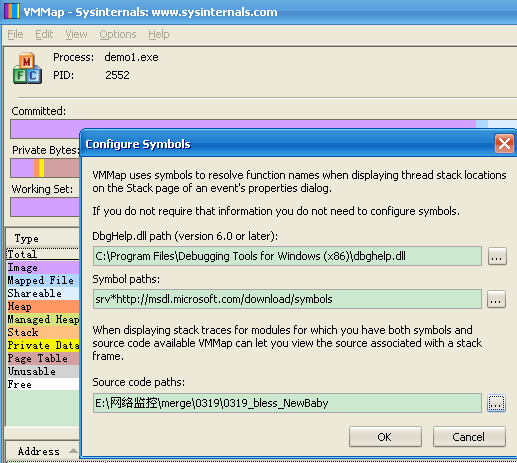Click the Symbol paths text field
517x463 pixels.
(287, 299)
